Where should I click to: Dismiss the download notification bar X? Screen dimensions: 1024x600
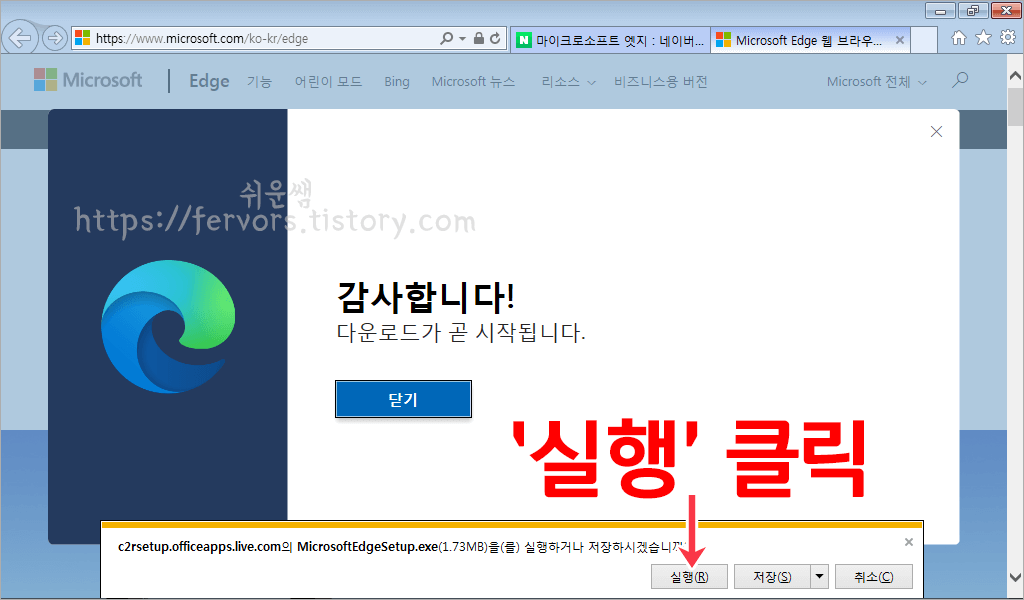click(908, 542)
